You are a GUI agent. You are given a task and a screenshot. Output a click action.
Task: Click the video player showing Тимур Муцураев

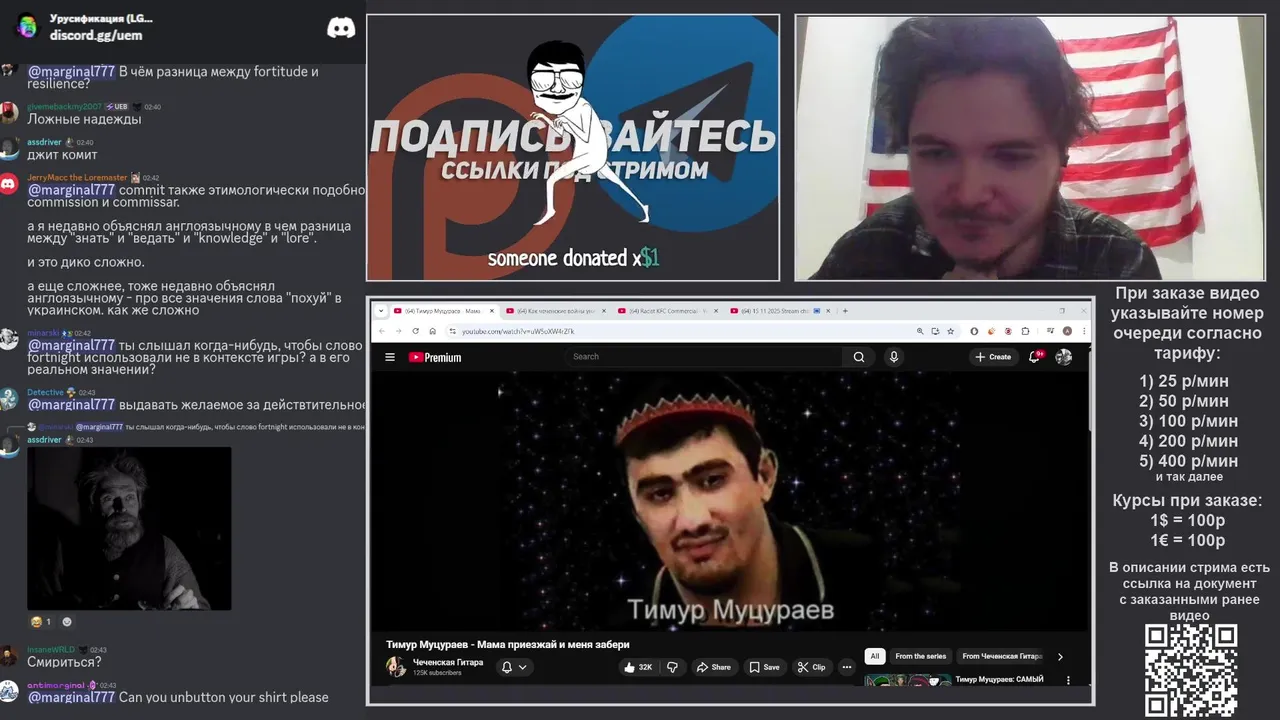point(729,502)
